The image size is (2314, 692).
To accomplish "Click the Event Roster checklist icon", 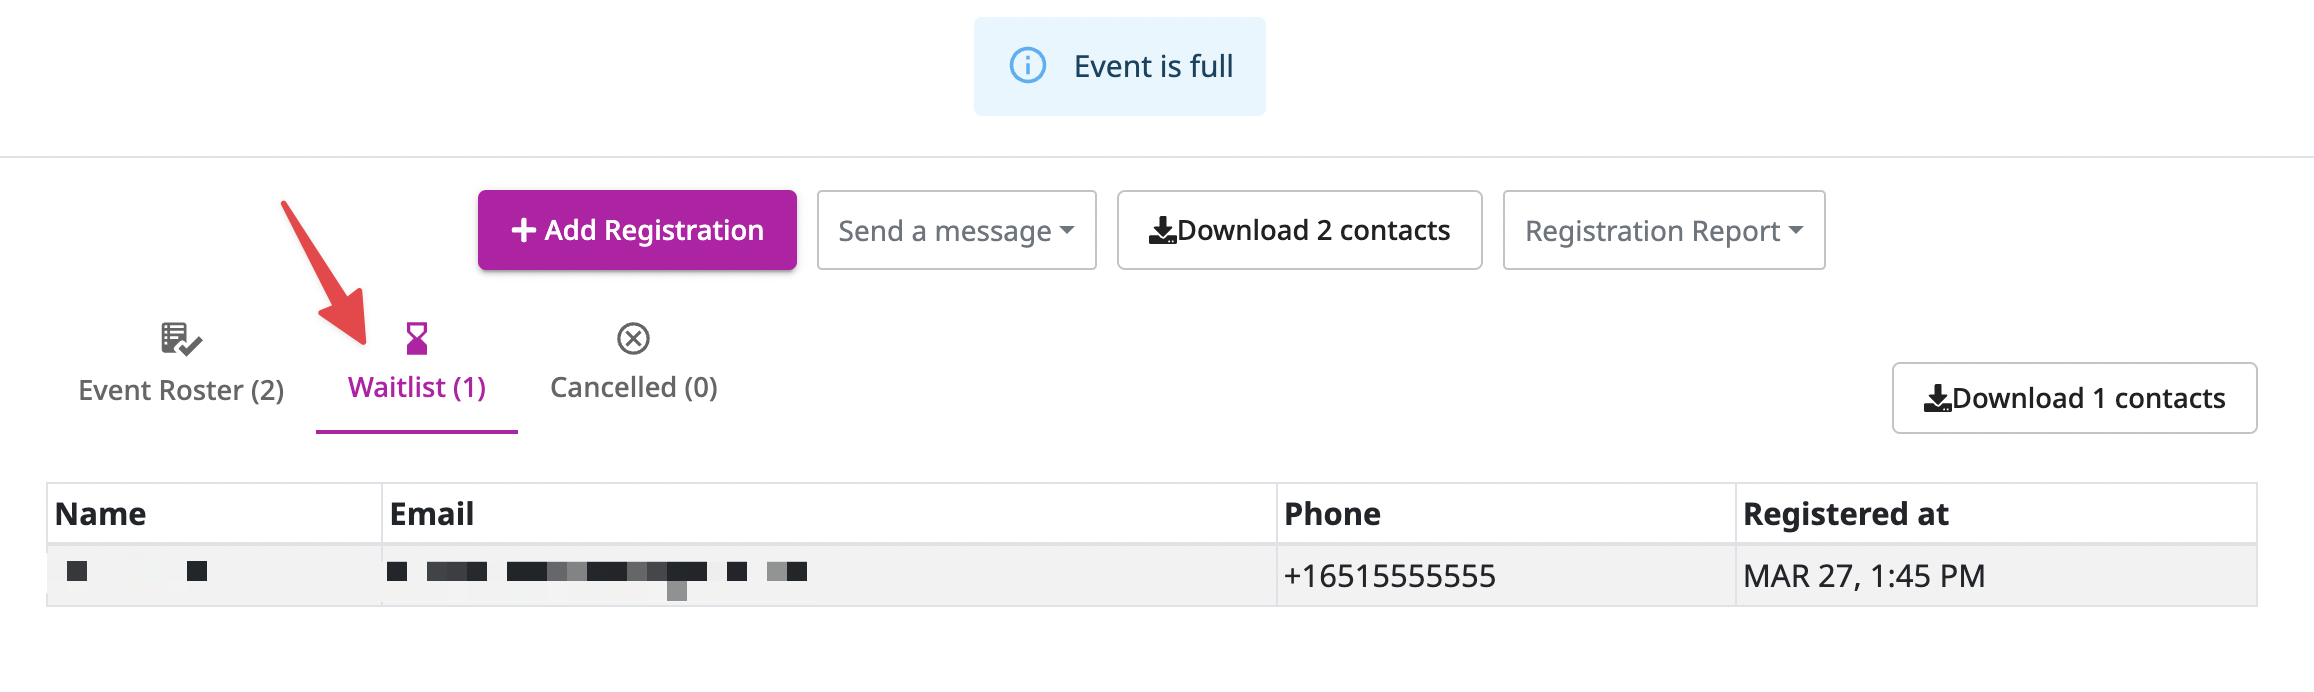I will coord(181,340).
